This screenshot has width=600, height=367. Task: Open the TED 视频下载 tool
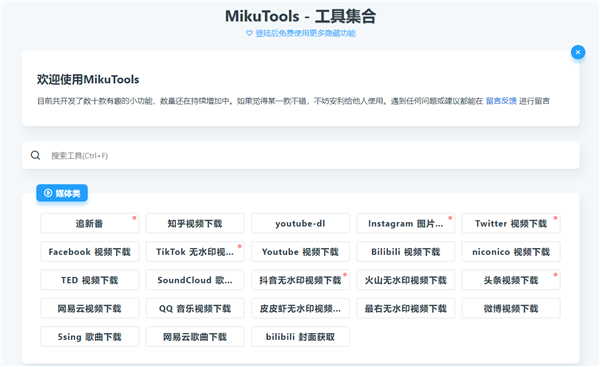[90, 280]
